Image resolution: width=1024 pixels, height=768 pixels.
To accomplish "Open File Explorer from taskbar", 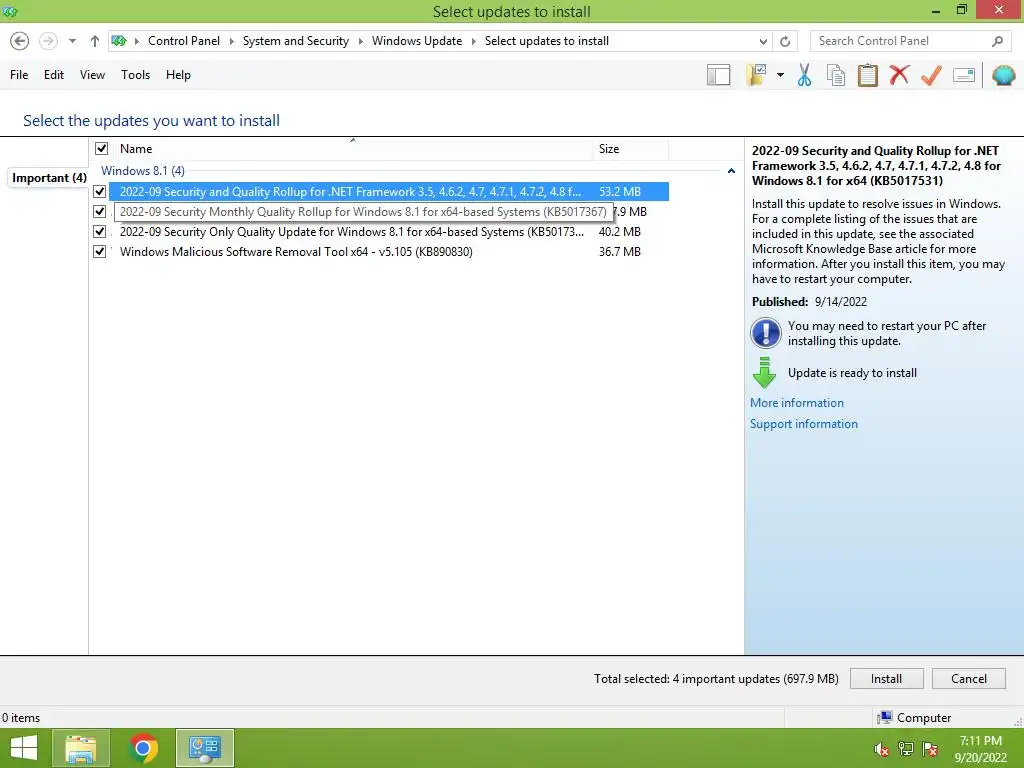I will 80,748.
